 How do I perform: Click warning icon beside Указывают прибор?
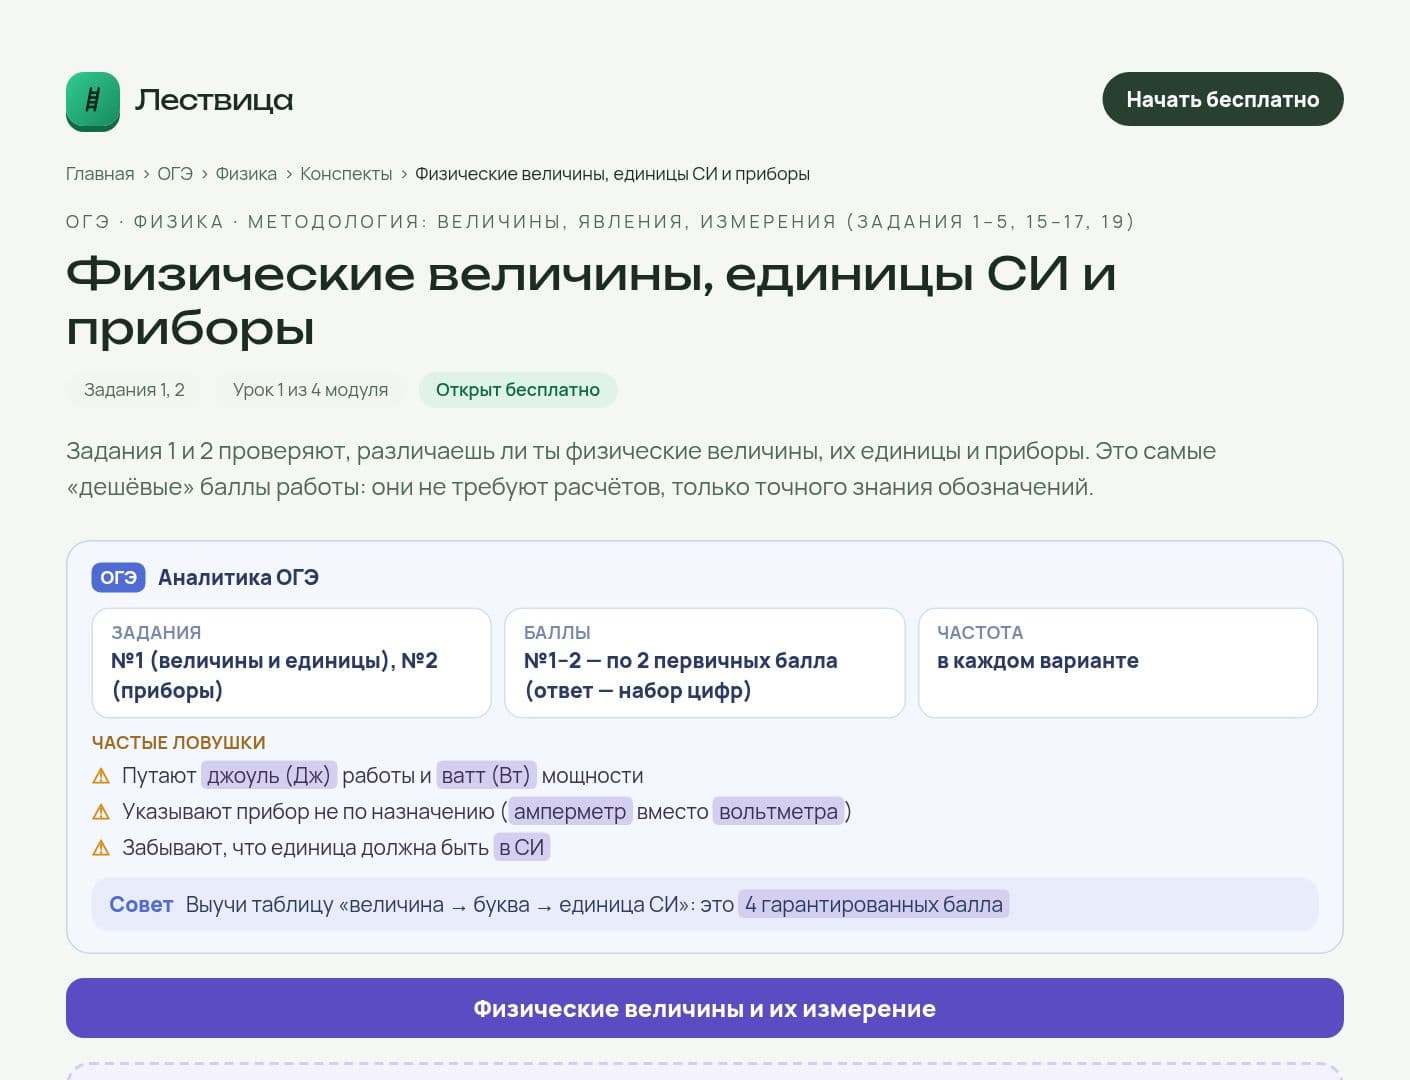coord(101,812)
